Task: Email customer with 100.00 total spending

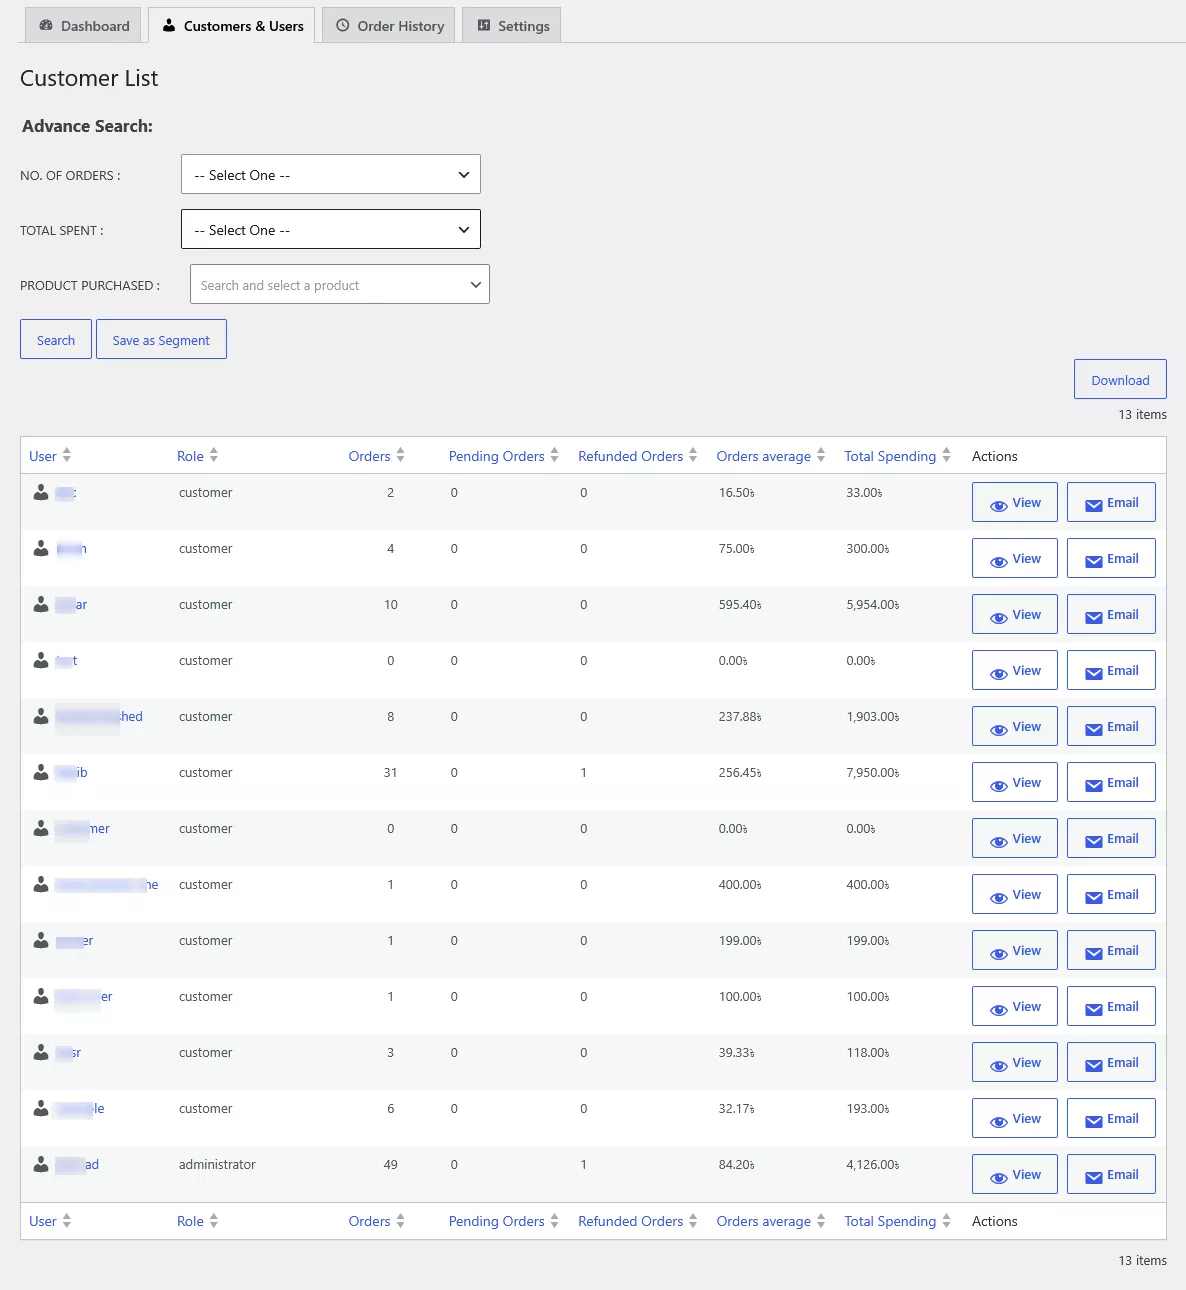Action: pos(1111,1006)
